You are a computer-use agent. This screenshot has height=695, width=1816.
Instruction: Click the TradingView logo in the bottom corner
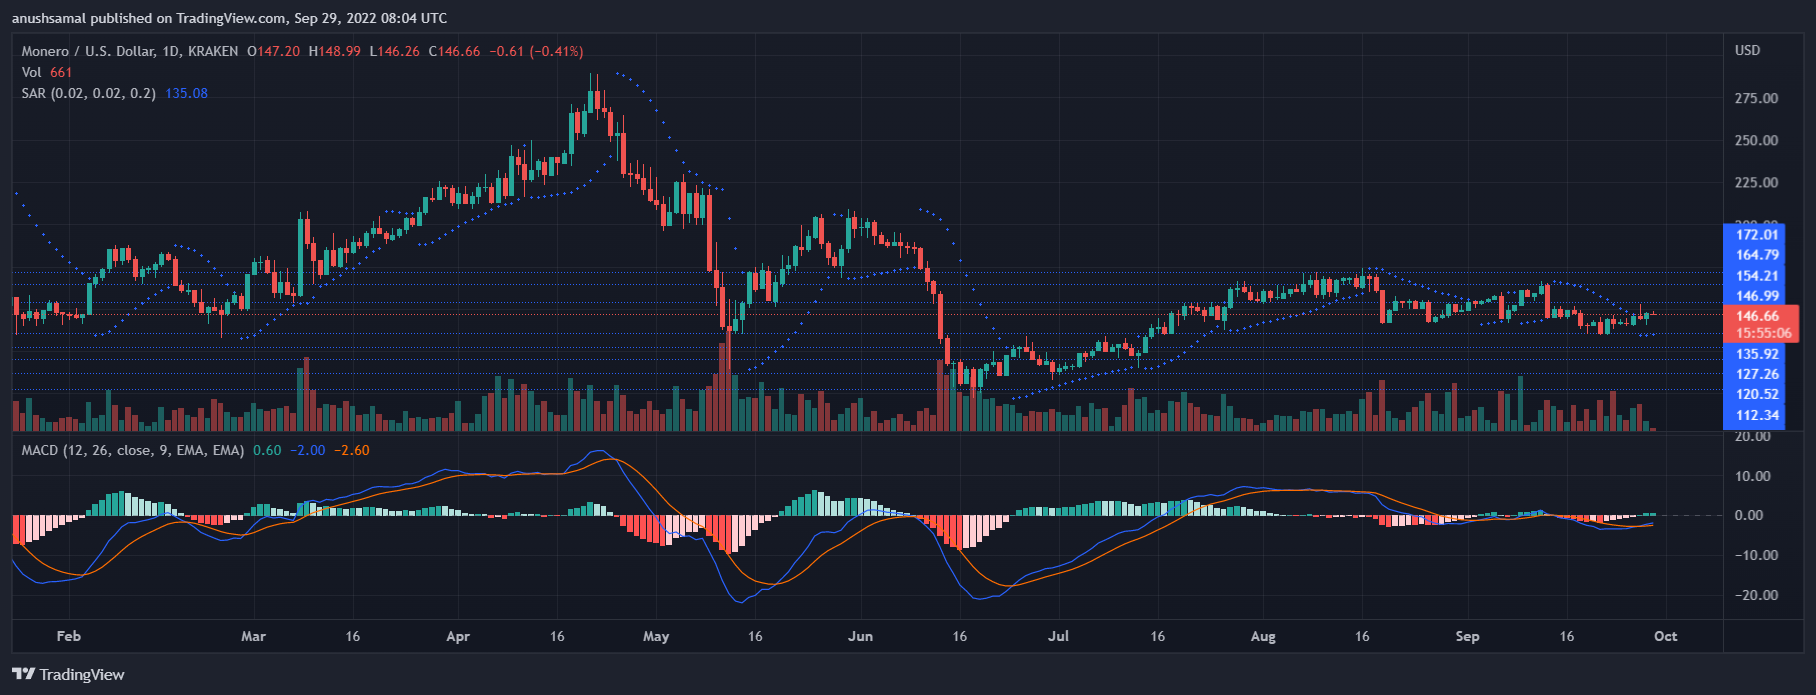68,674
